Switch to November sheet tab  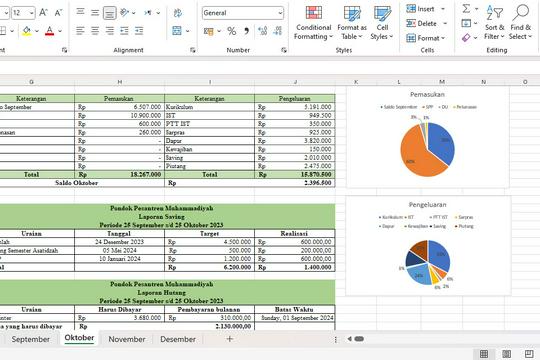127,339
